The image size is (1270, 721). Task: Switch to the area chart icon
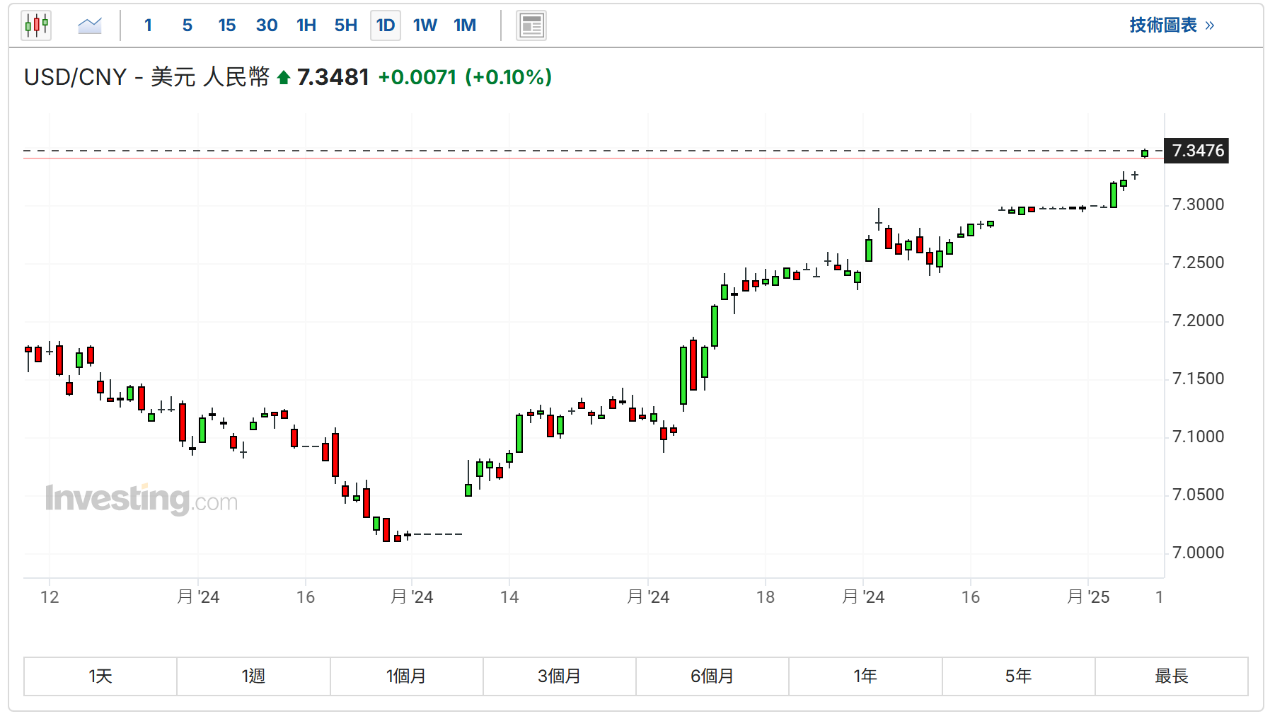[x=90, y=25]
